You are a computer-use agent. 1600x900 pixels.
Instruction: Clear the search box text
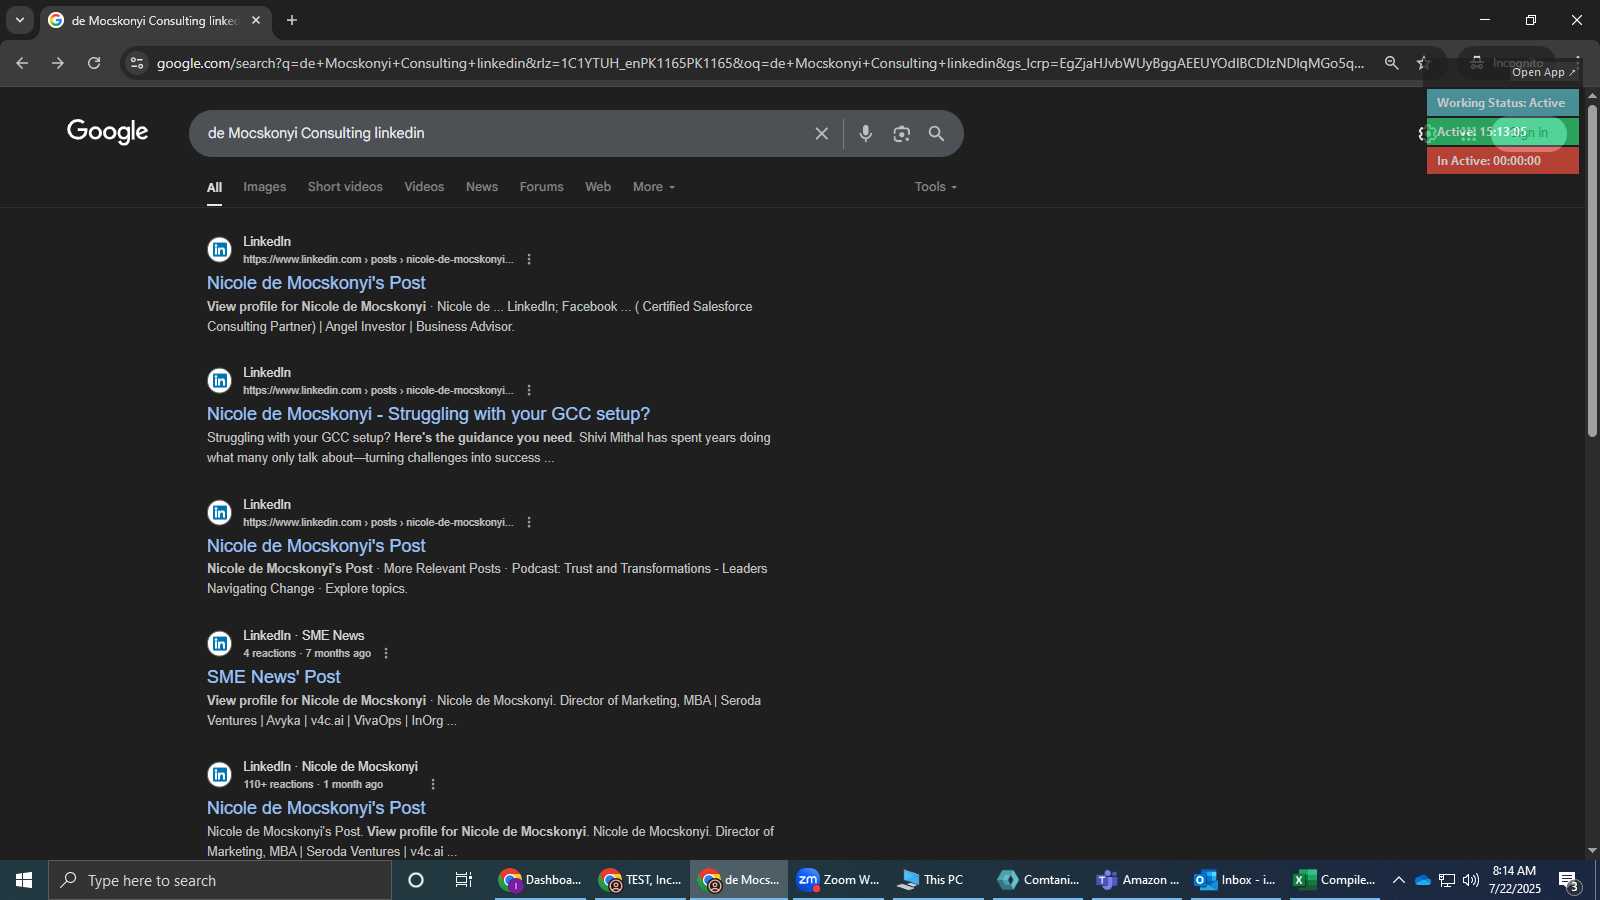coord(821,133)
